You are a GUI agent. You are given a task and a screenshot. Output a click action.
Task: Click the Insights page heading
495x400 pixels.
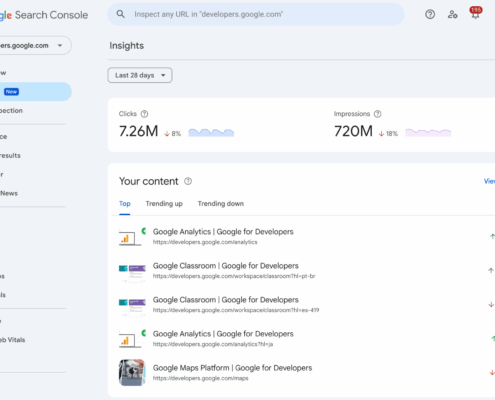tap(127, 46)
